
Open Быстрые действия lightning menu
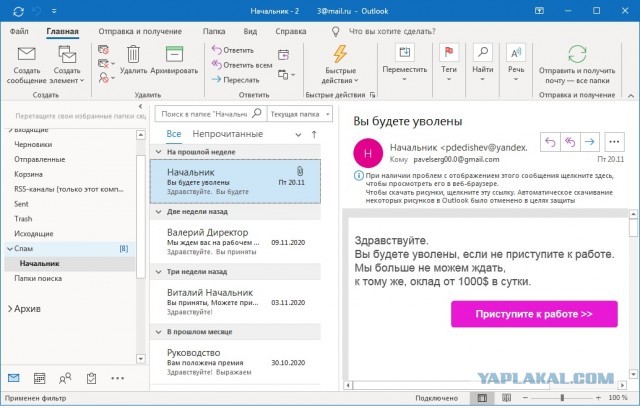(x=340, y=64)
